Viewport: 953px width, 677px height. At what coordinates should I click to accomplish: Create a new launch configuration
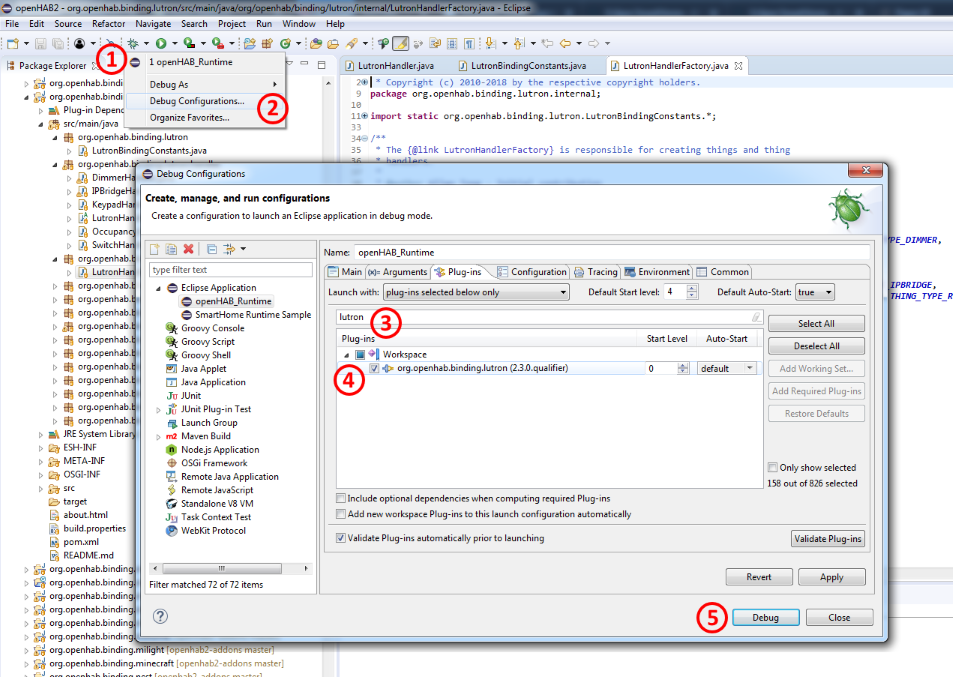tap(155, 248)
